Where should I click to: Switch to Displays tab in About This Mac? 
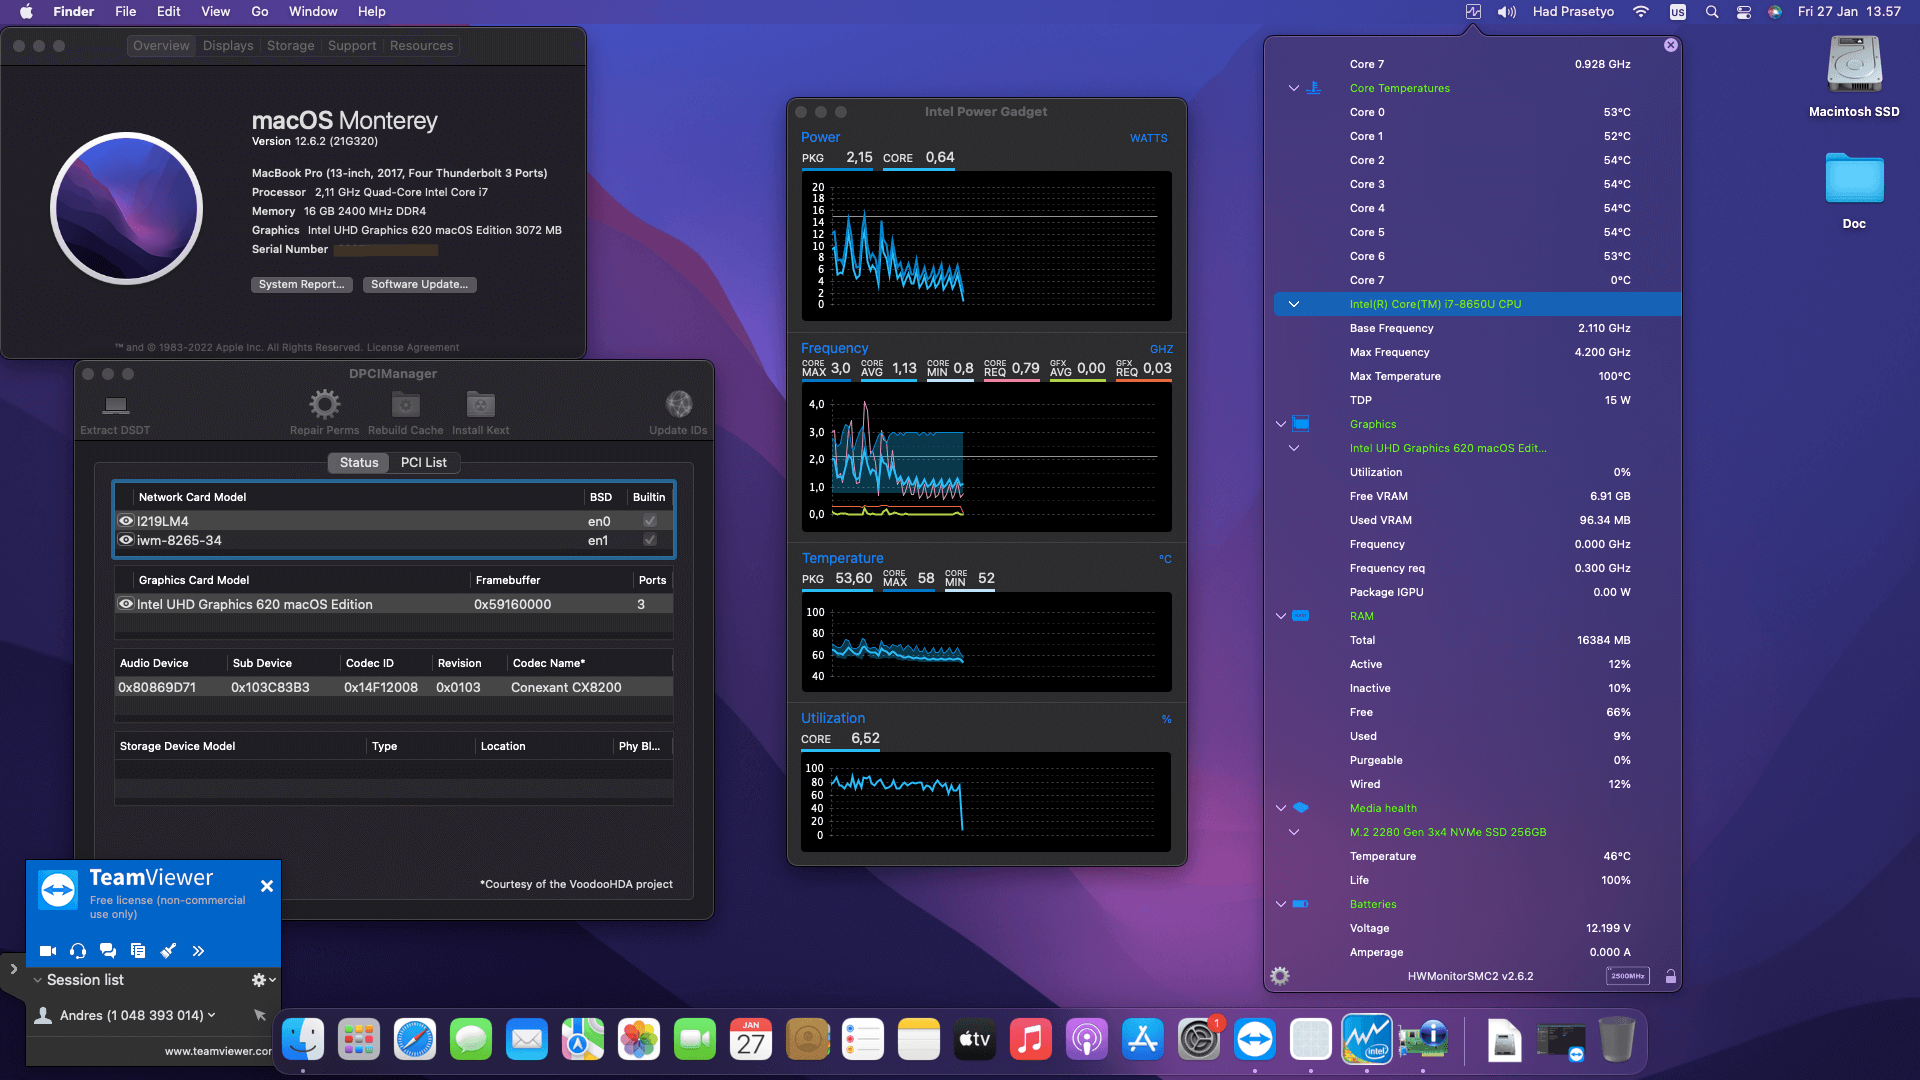228,46
